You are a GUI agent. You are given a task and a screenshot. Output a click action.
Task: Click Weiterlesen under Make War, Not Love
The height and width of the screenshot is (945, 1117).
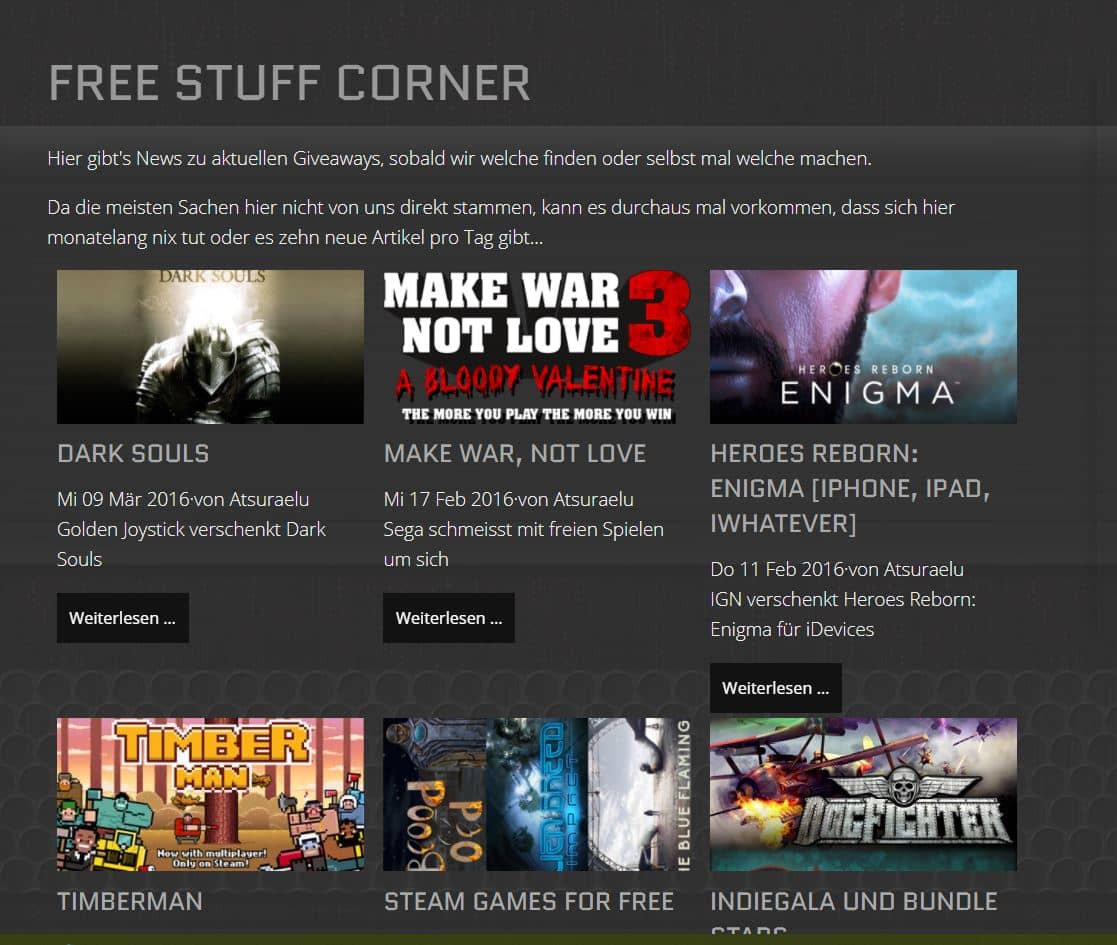pyautogui.click(x=449, y=618)
